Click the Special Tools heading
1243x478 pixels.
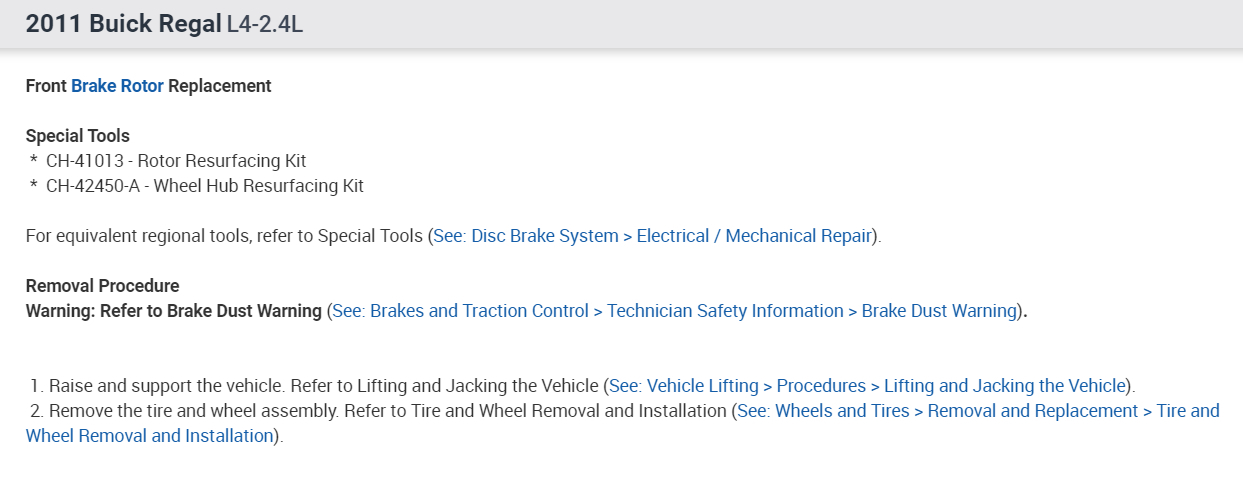(78, 136)
